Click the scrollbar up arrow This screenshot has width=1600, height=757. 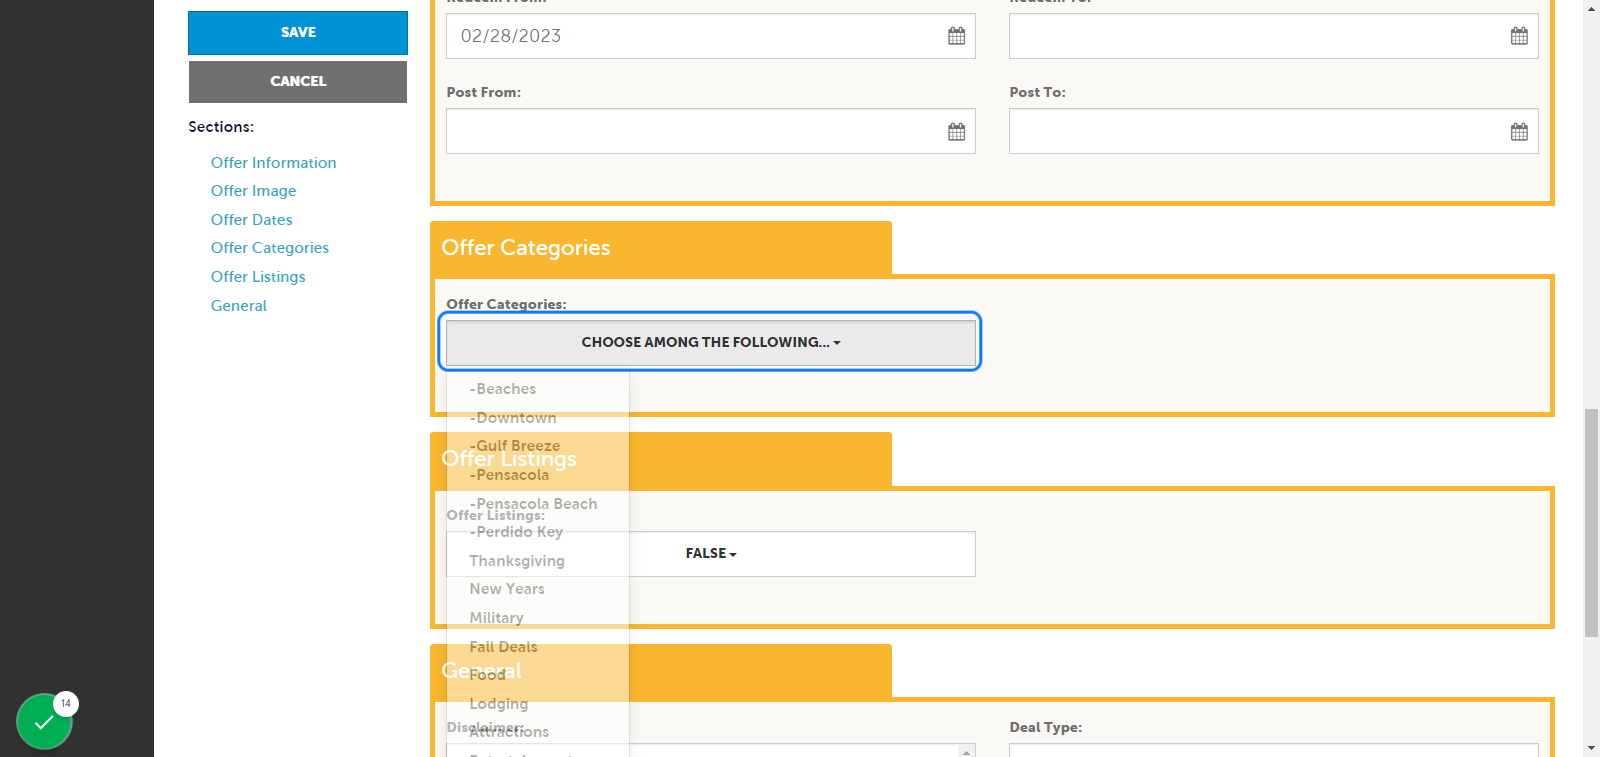pos(1591,8)
